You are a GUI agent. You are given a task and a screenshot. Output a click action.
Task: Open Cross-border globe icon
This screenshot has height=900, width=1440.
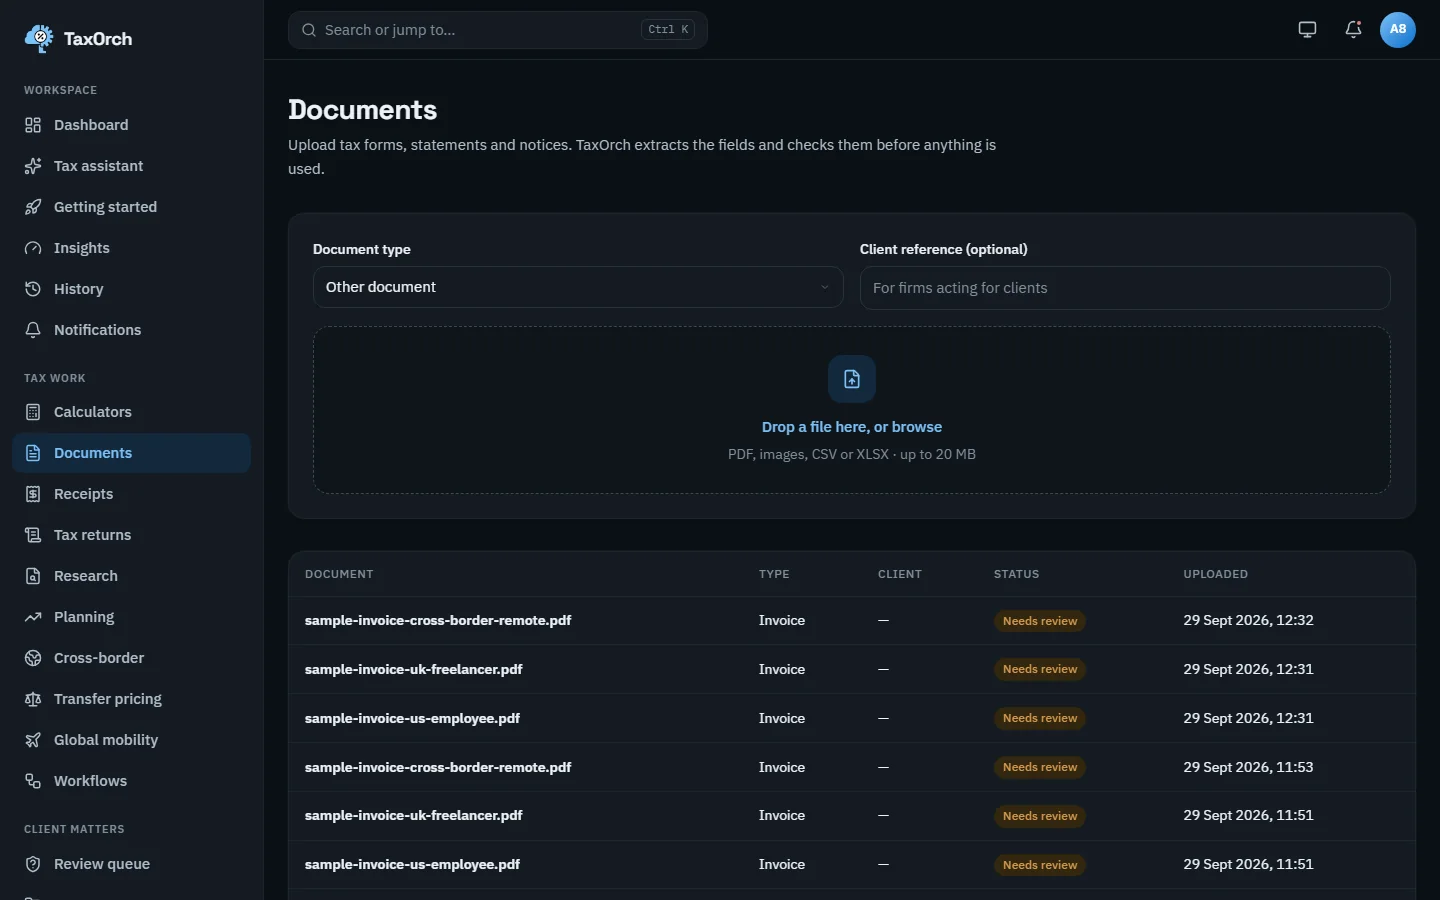pyautogui.click(x=33, y=658)
